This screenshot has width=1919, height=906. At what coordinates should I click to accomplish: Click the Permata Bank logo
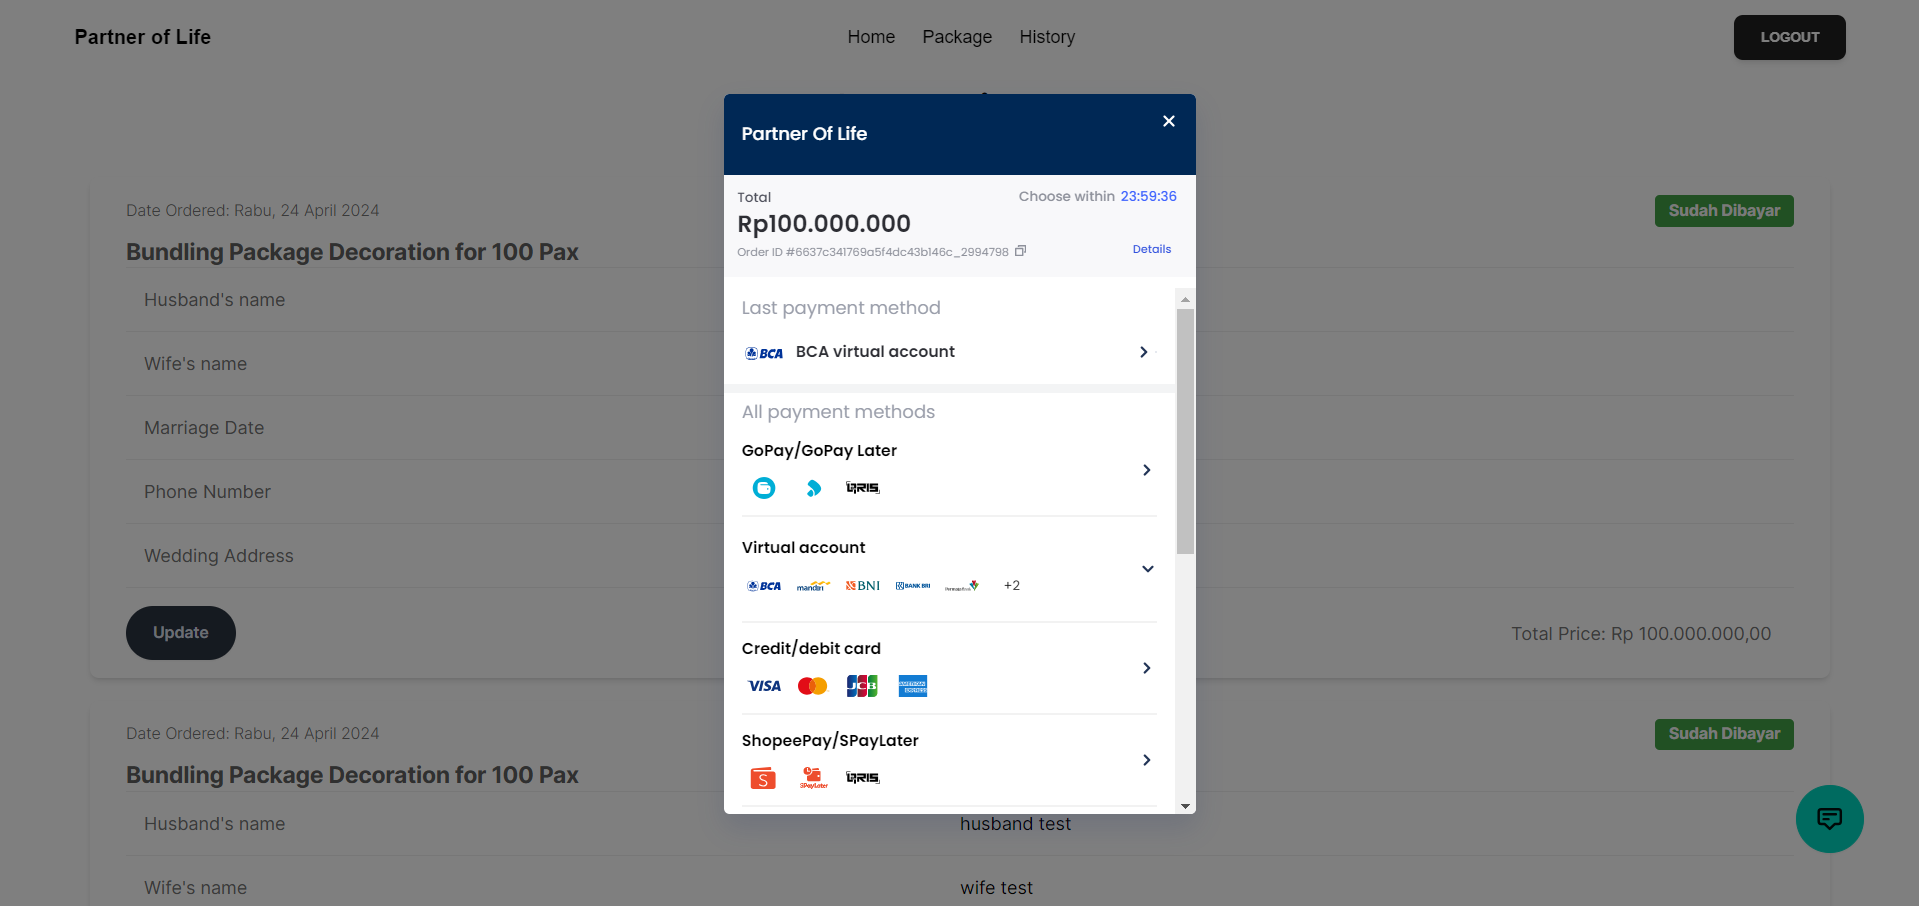pos(961,586)
